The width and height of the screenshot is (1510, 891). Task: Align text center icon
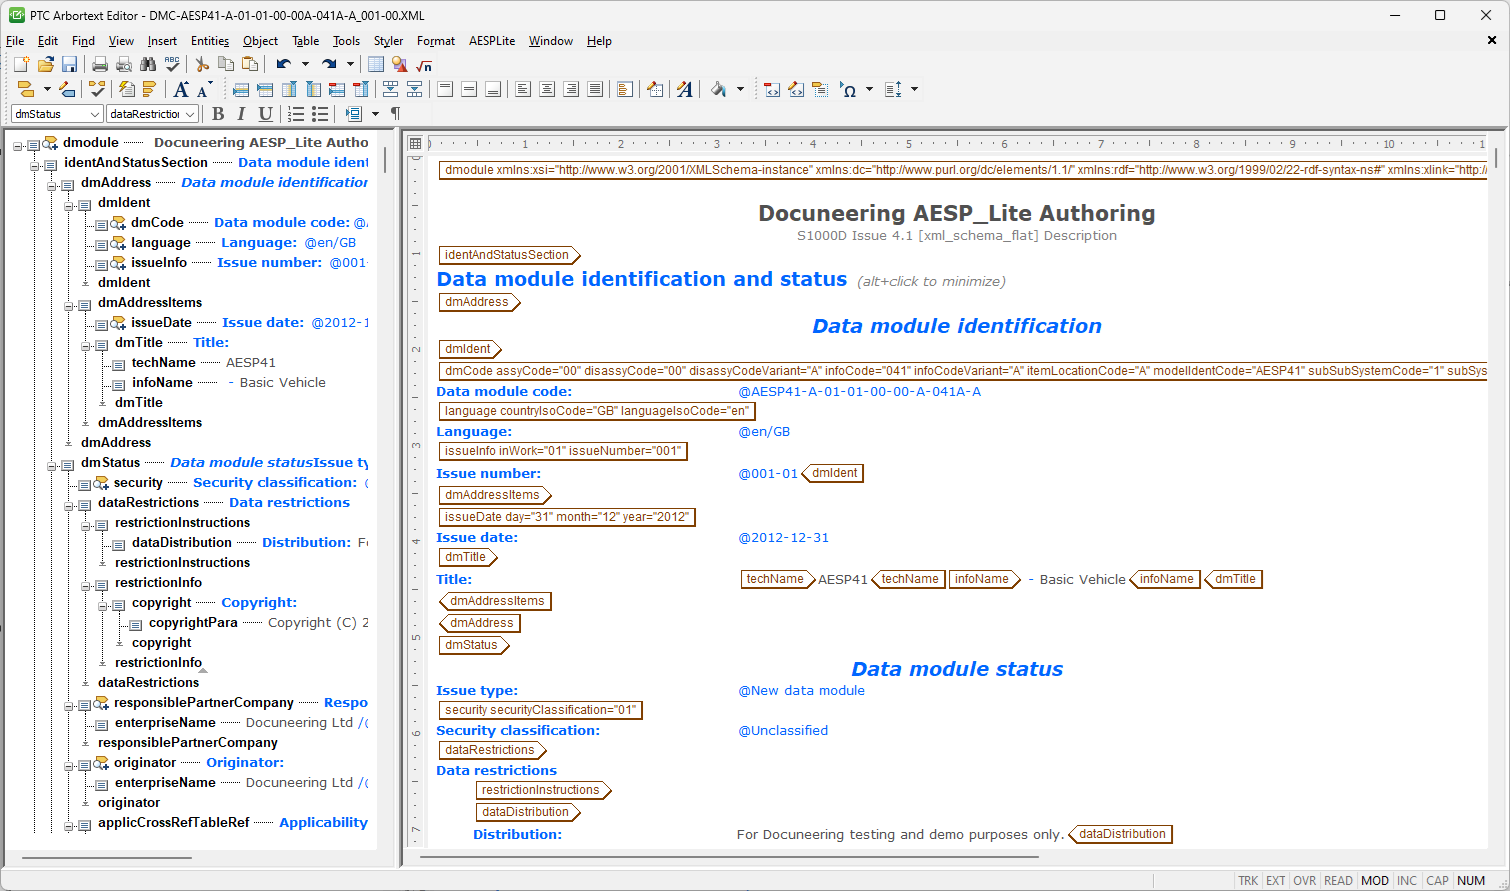[x=547, y=89]
